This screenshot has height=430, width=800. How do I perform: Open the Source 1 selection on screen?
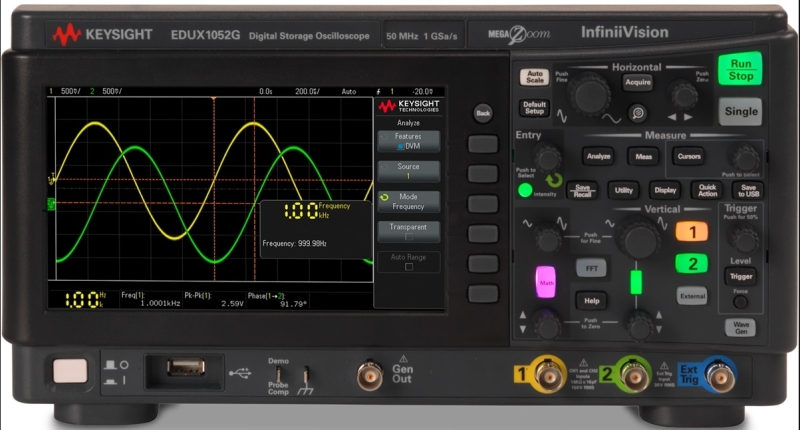point(409,171)
